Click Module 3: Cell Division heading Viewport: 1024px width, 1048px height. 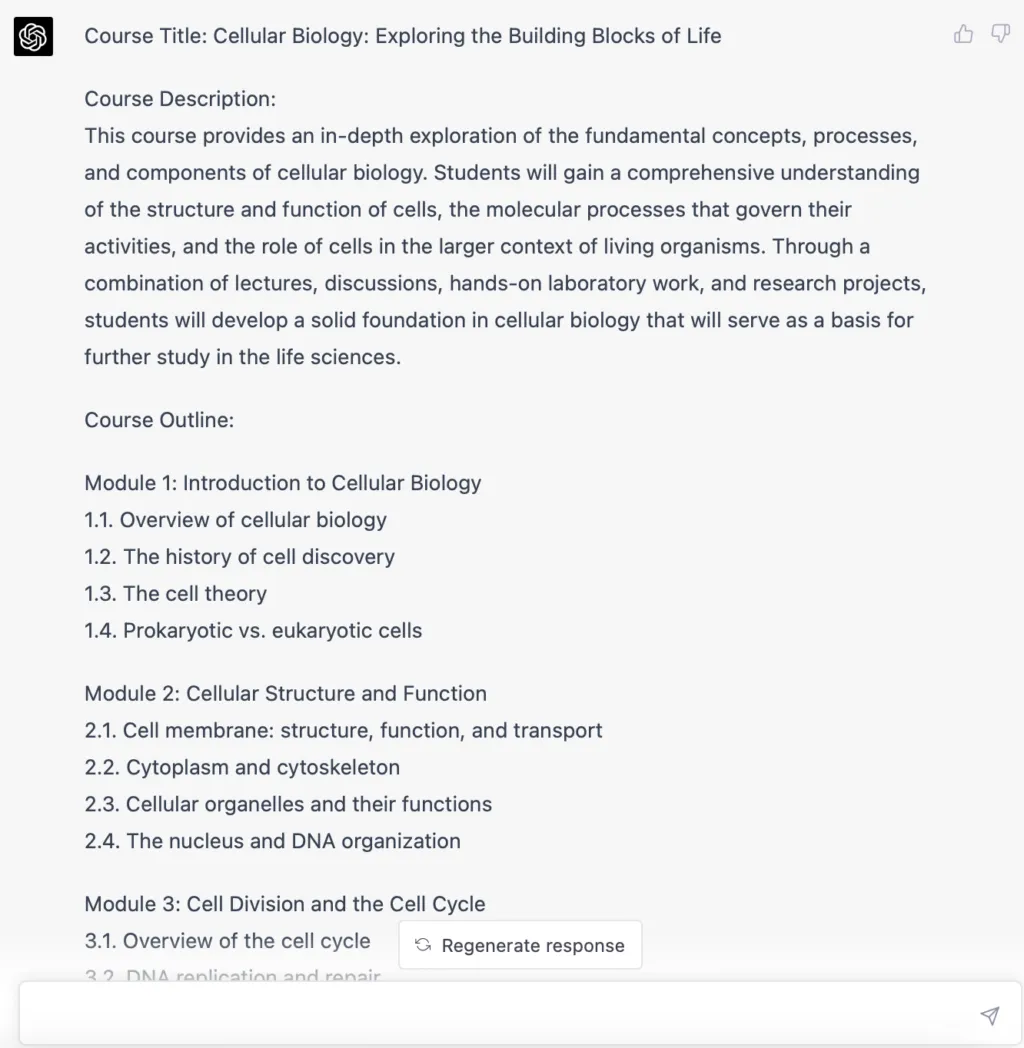[285, 904]
